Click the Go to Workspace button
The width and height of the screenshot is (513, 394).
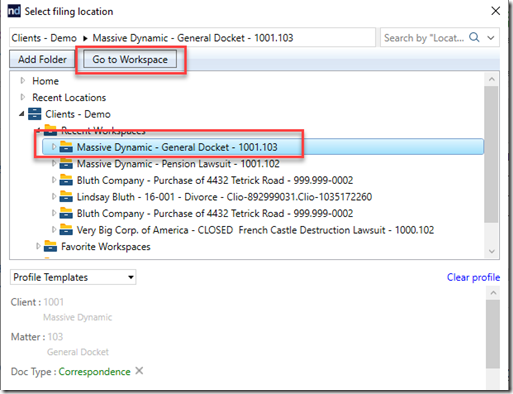pos(130,60)
